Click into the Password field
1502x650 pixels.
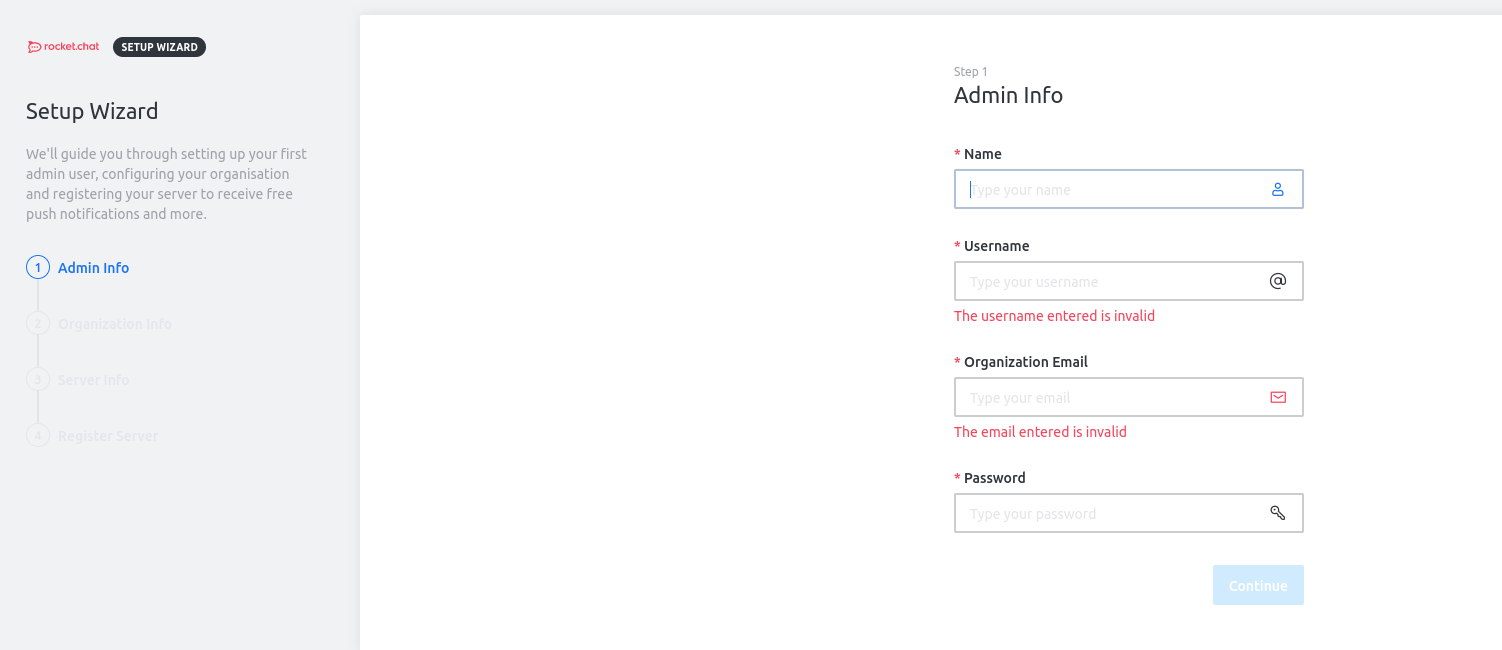coord(1110,514)
